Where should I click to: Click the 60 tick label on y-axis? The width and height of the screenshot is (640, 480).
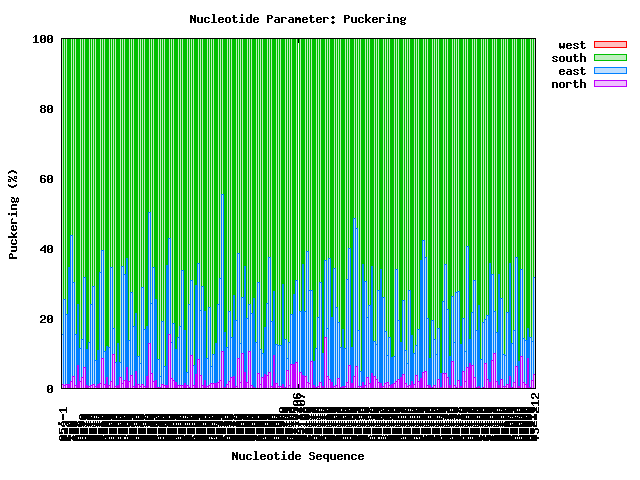(47, 179)
